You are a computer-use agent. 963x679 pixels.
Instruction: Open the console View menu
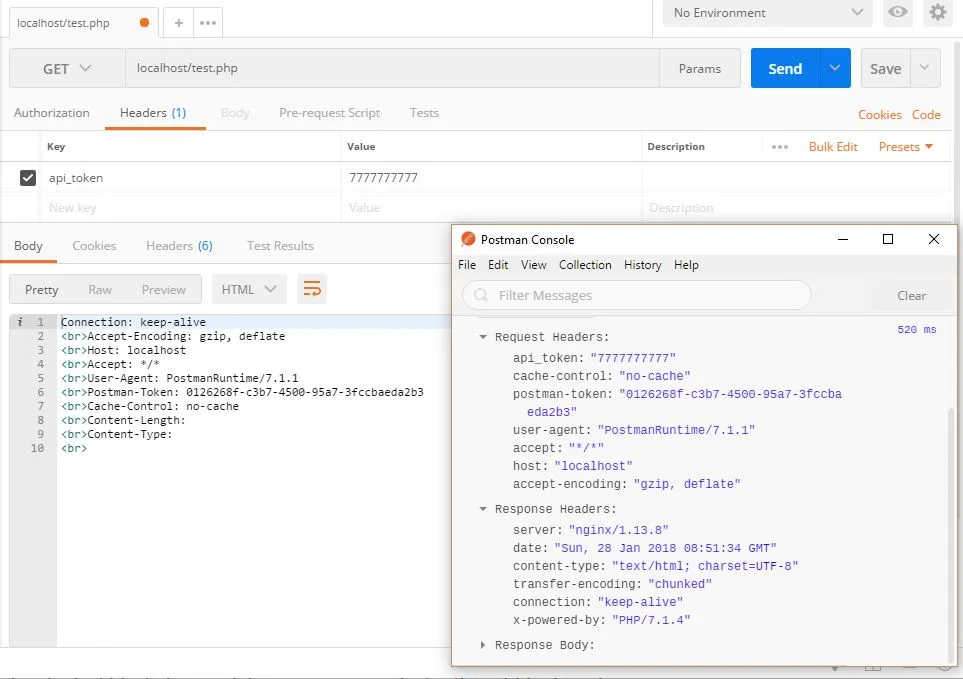click(x=533, y=265)
